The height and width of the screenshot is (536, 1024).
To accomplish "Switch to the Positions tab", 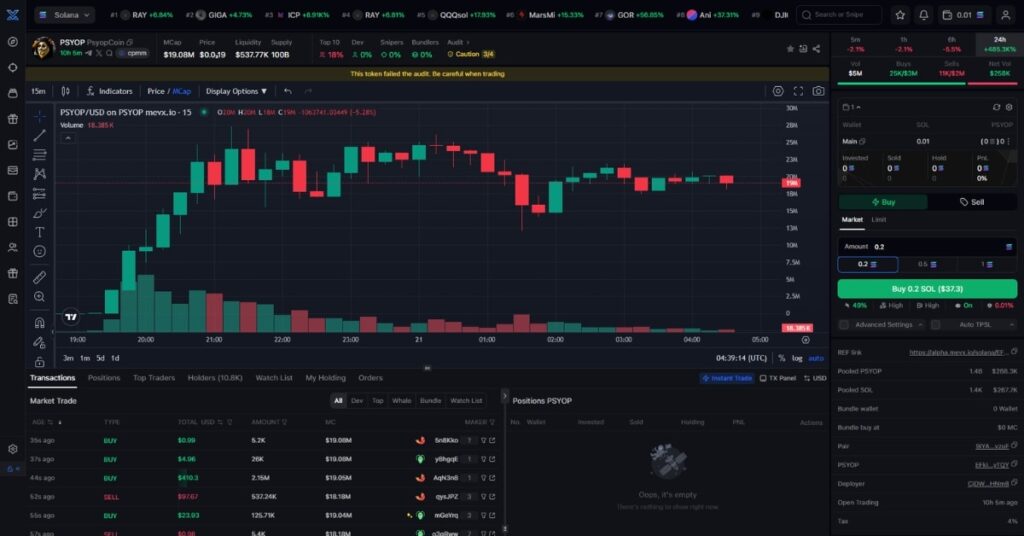I will click(x=104, y=378).
